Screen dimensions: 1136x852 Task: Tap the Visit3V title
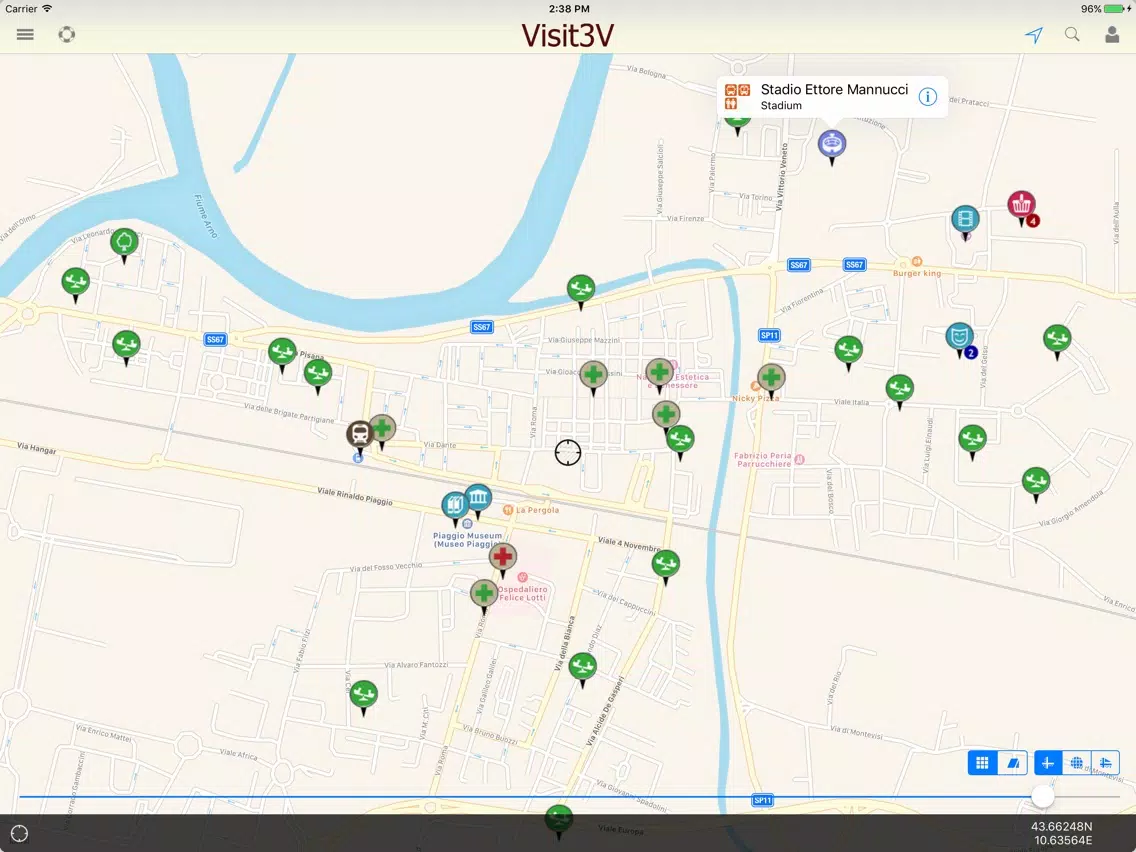point(568,35)
